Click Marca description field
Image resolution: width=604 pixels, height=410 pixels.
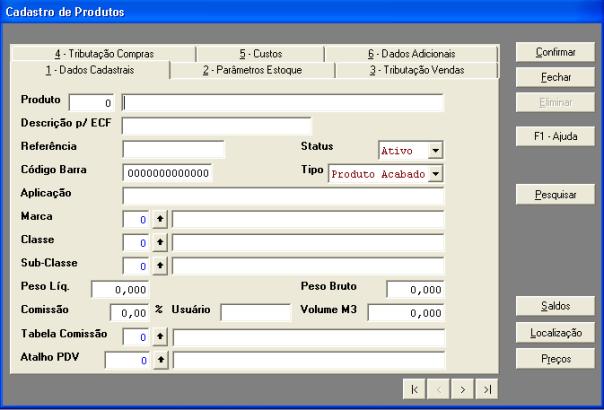click(x=308, y=220)
